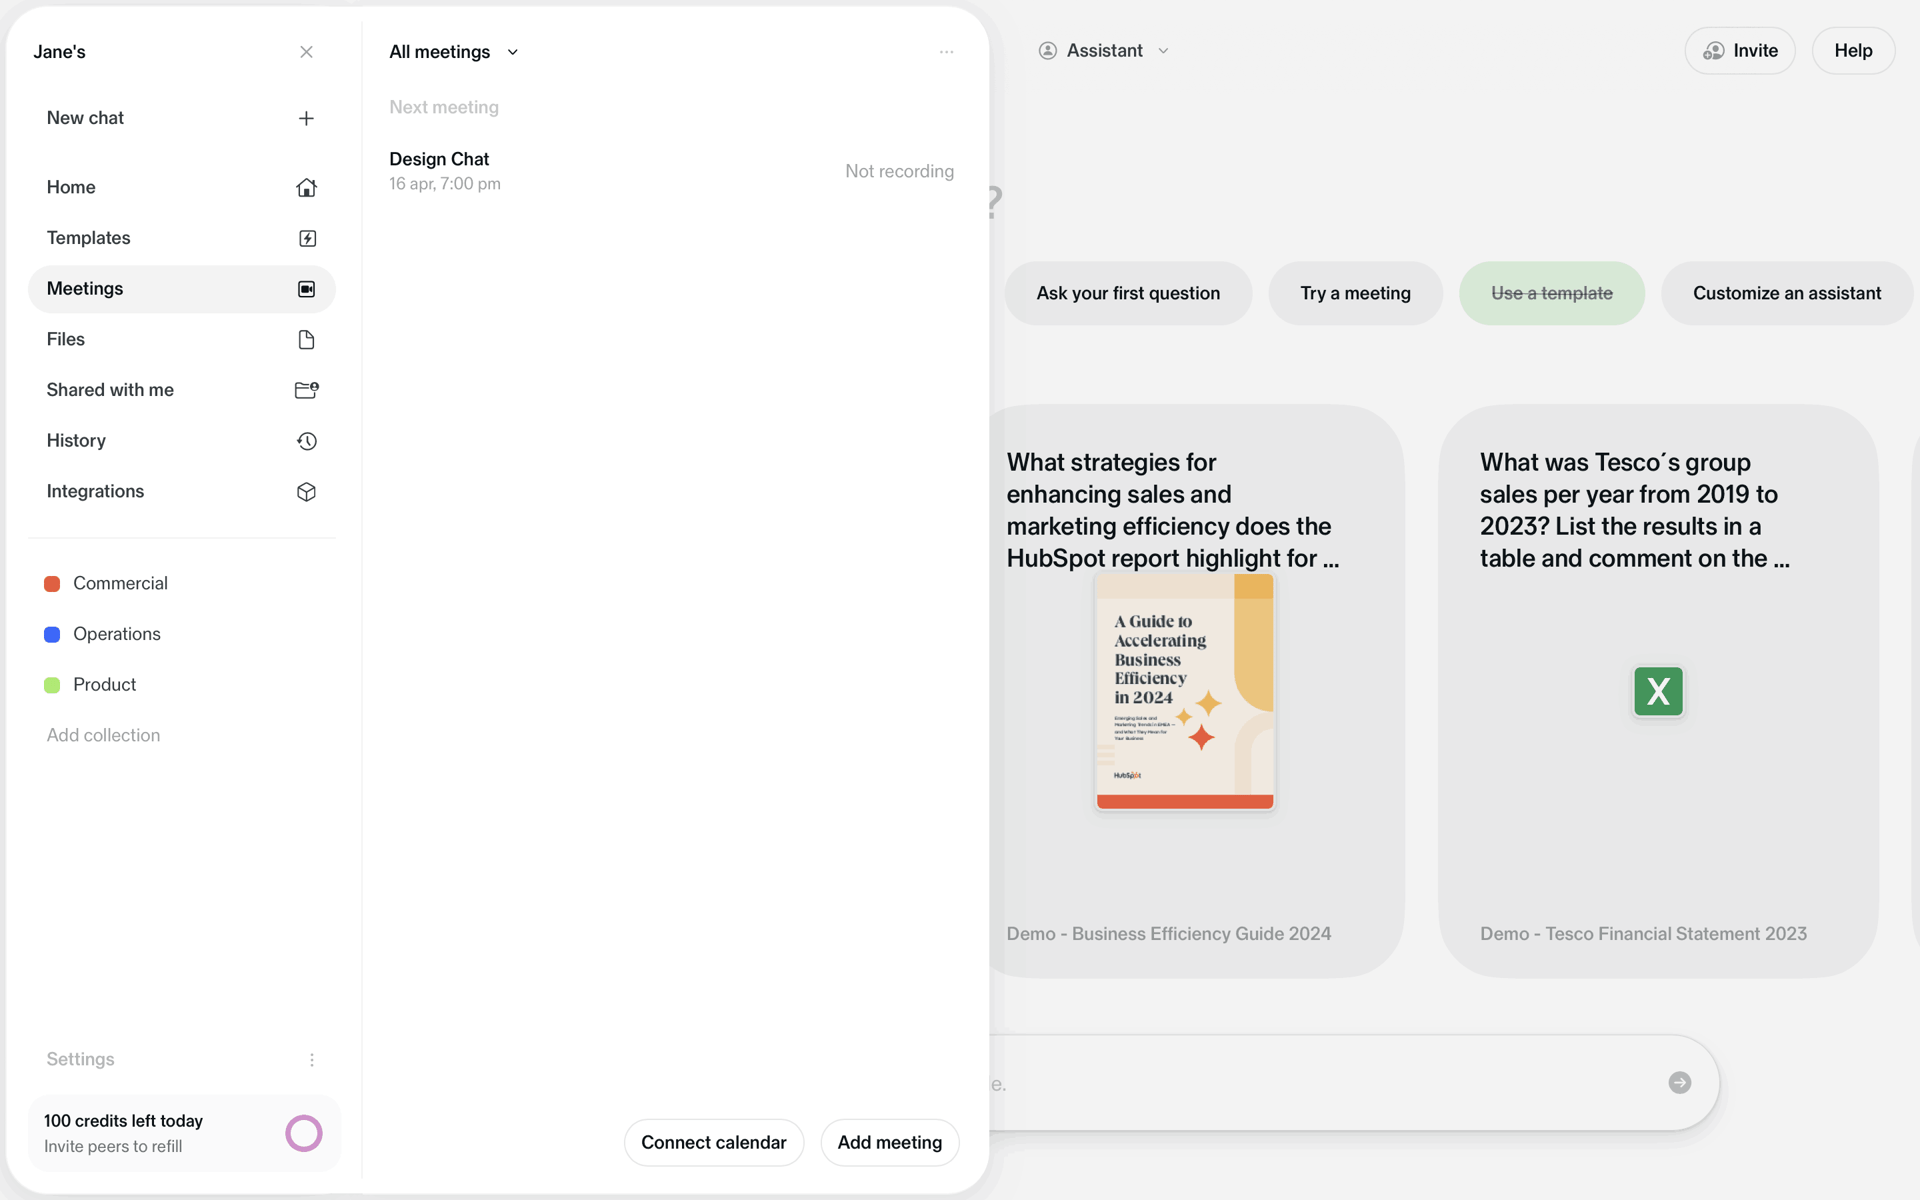The image size is (1920, 1200).
Task: Click the send arrow in chat input
Action: (1680, 1083)
